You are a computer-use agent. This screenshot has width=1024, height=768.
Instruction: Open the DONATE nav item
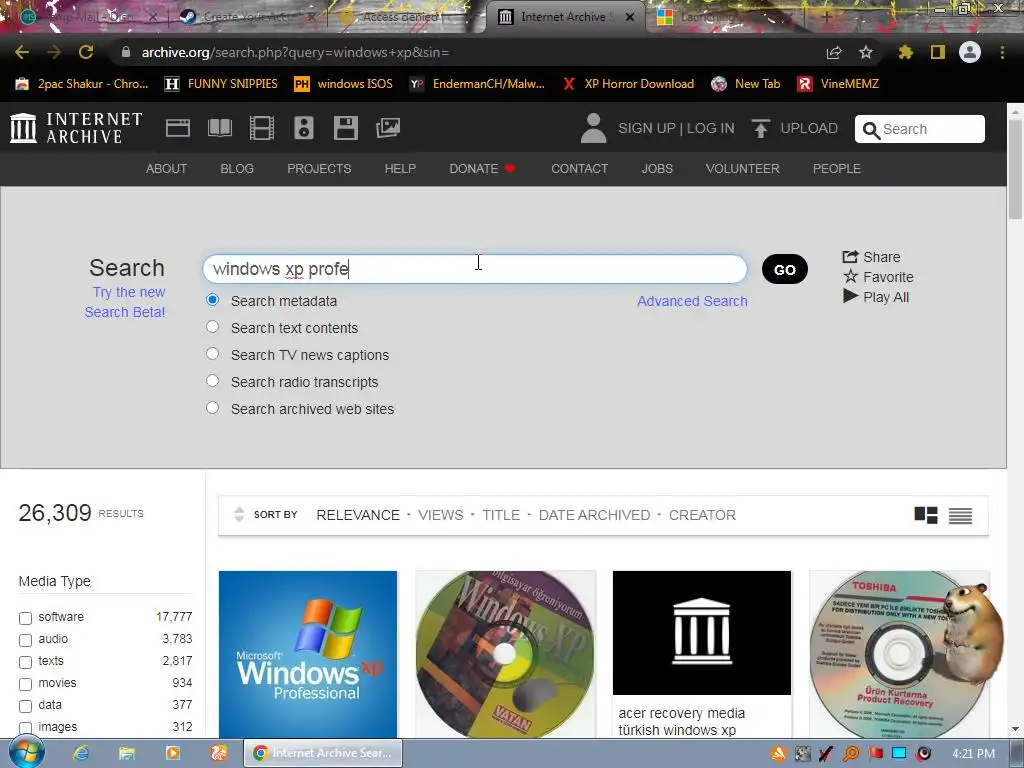pos(482,168)
